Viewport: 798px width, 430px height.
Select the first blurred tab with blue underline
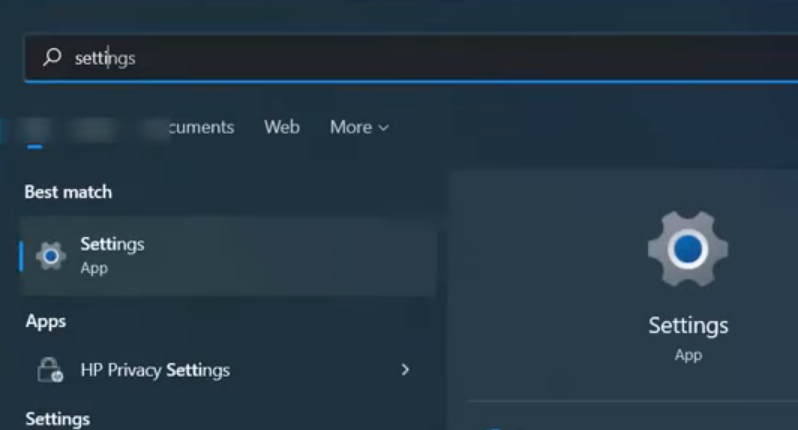[x=35, y=130]
